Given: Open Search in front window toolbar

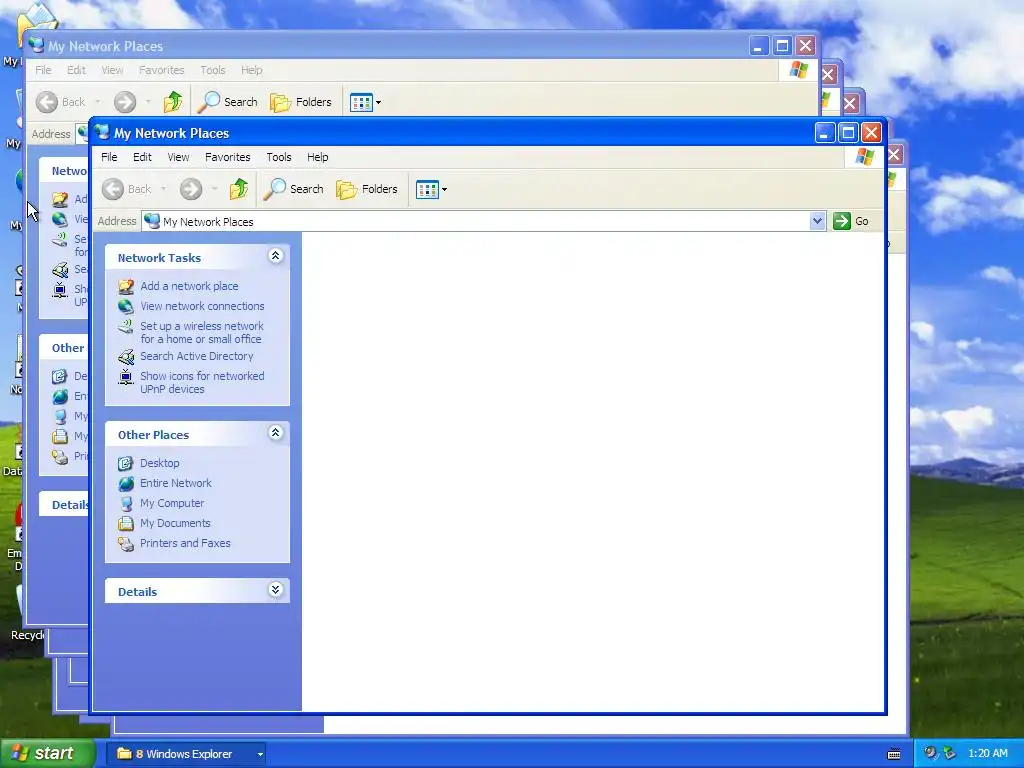Looking at the screenshot, I should click(x=293, y=189).
